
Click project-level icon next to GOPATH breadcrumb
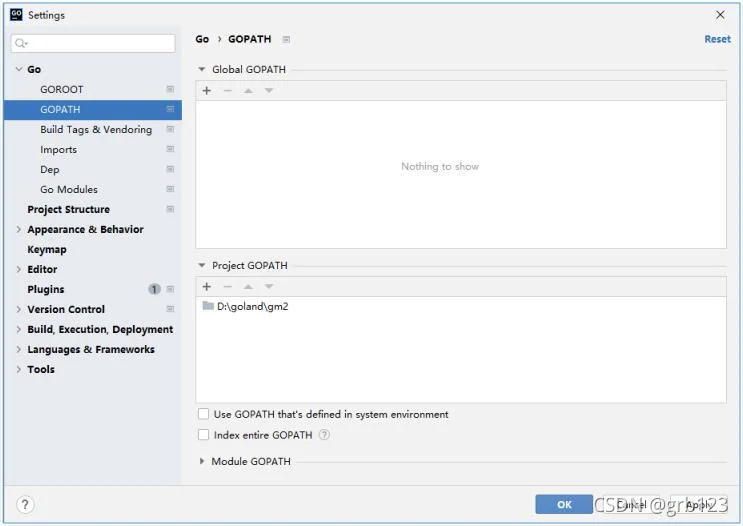point(286,39)
